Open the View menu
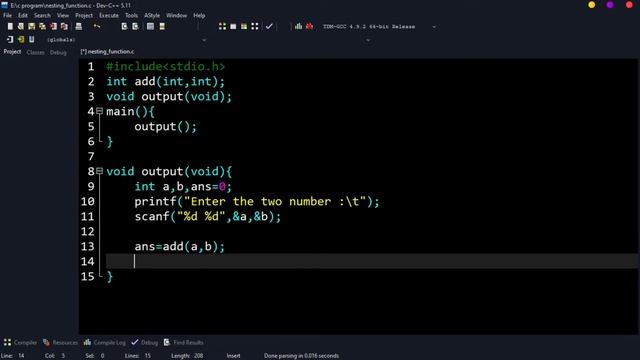640x360 pixels. pos(63,16)
